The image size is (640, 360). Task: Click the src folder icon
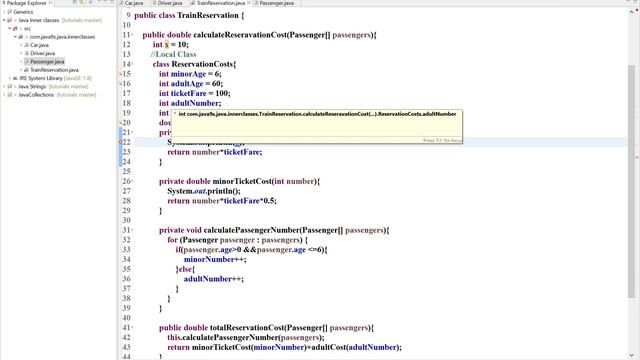pos(16,29)
